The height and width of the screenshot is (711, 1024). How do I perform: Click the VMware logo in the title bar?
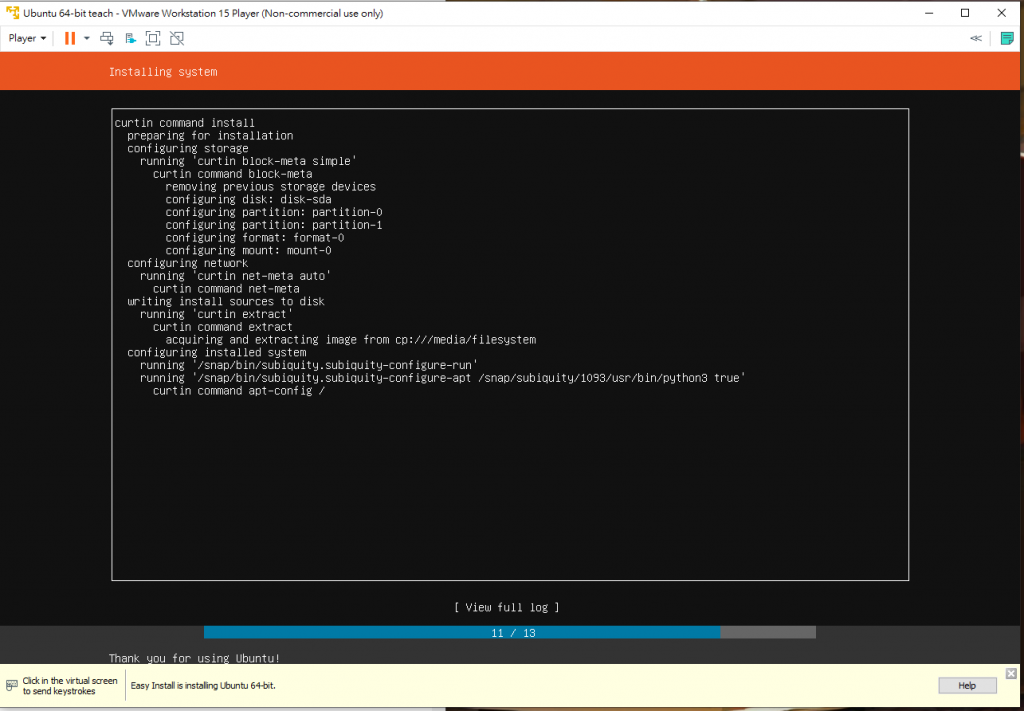point(12,12)
